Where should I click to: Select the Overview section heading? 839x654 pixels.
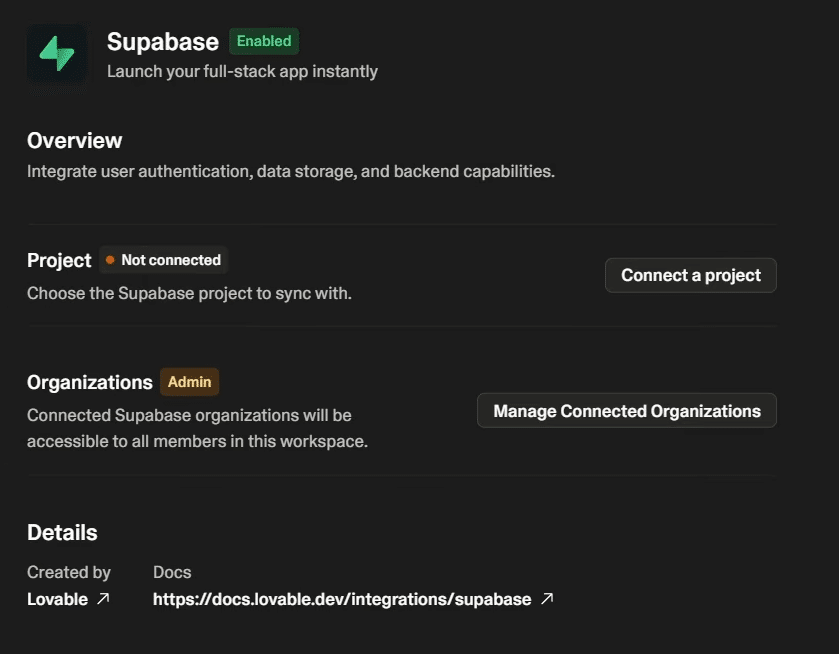(x=74, y=141)
